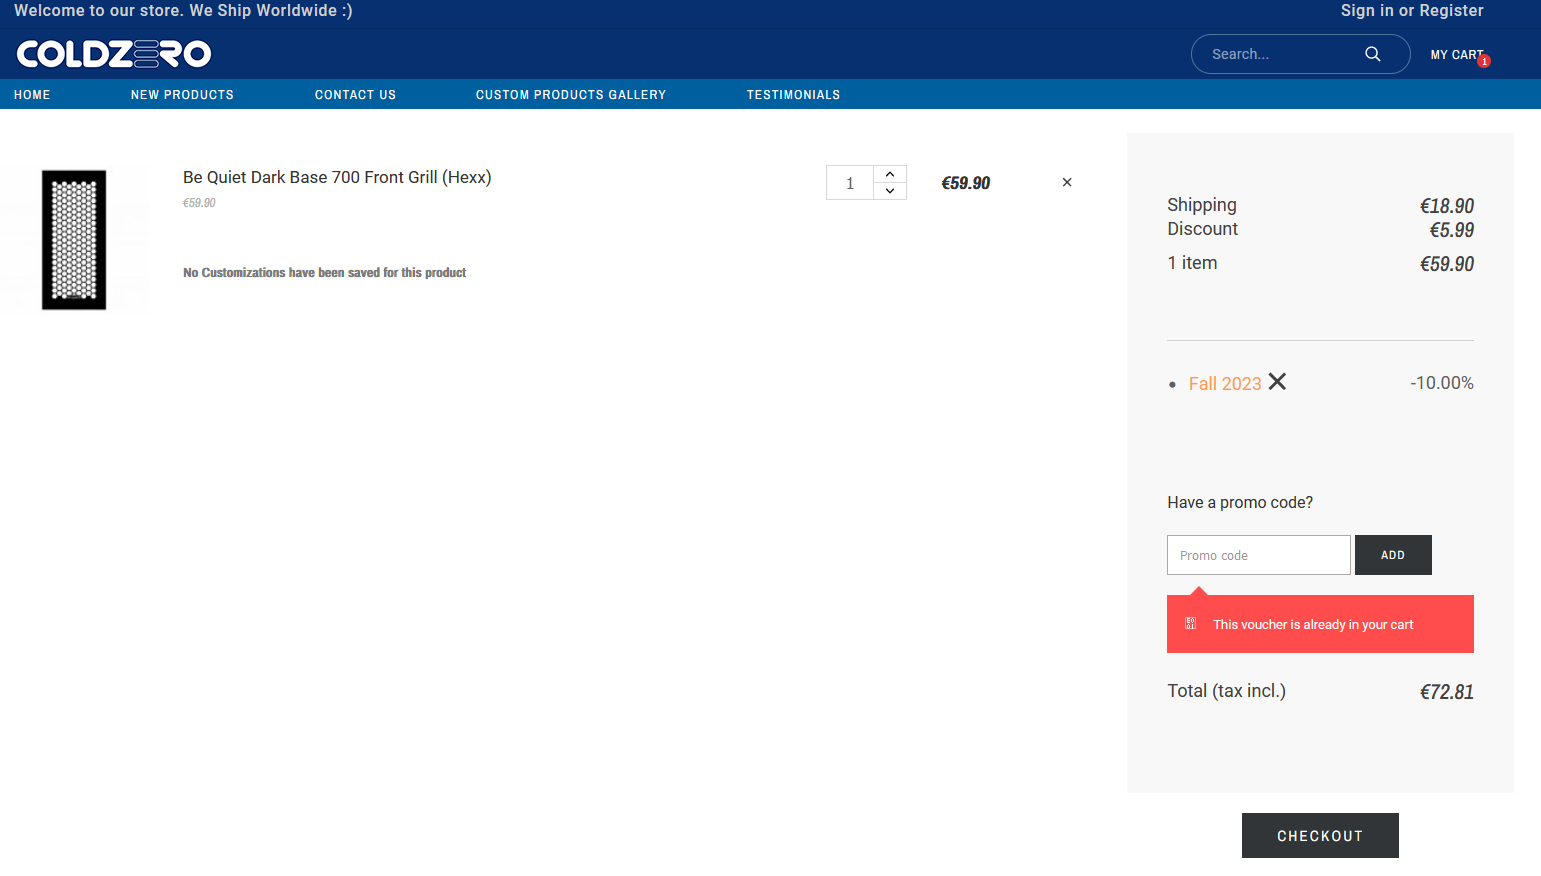
Task: Click the Total price €72.81
Action: [x=1447, y=692]
